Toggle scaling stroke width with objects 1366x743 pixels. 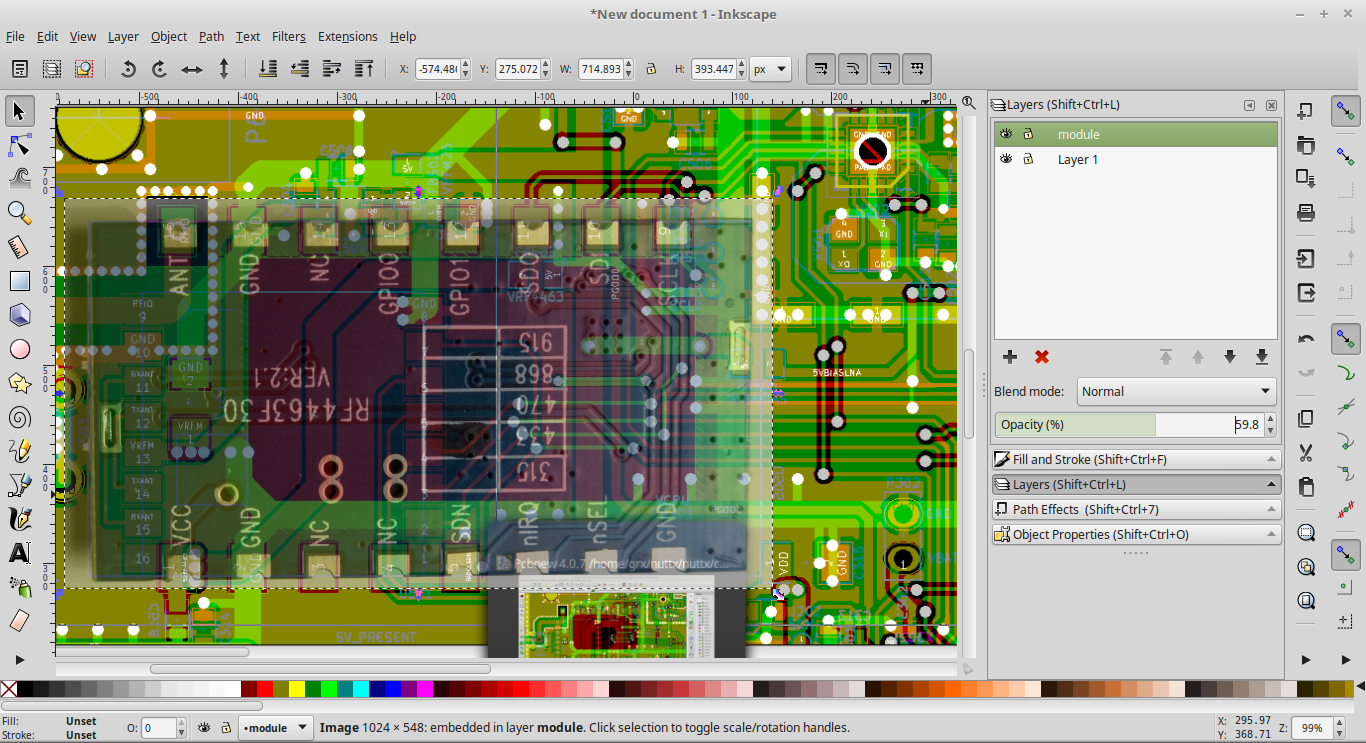pyautogui.click(x=821, y=69)
